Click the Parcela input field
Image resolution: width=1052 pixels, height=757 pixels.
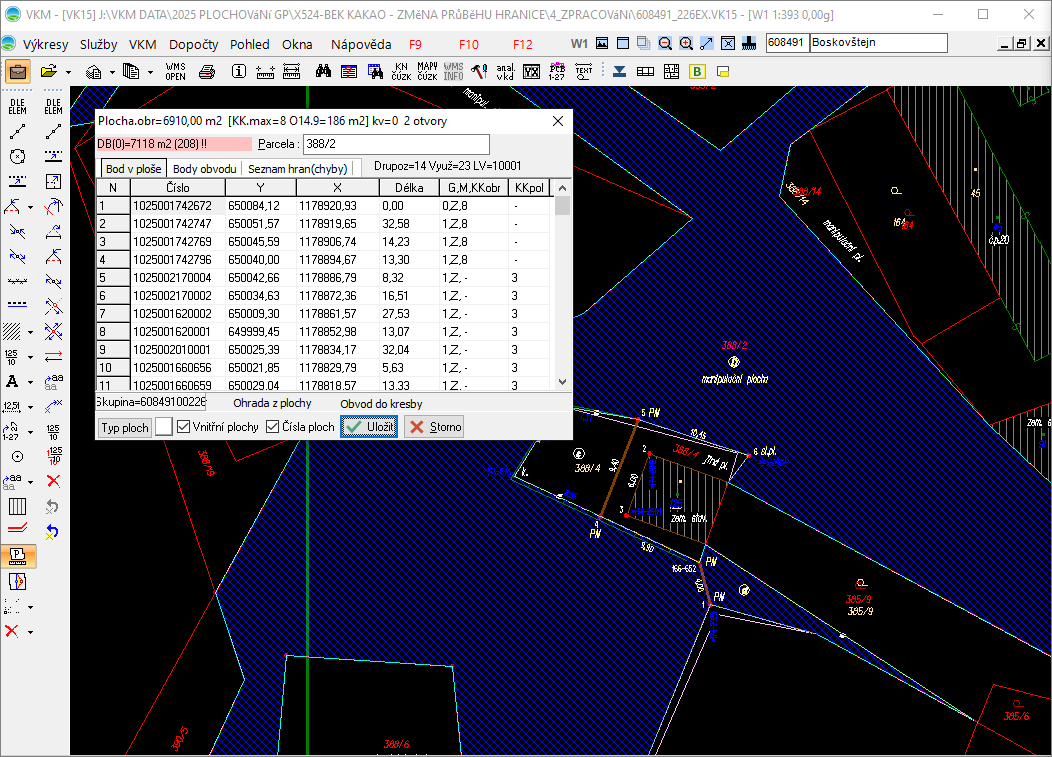pos(396,145)
